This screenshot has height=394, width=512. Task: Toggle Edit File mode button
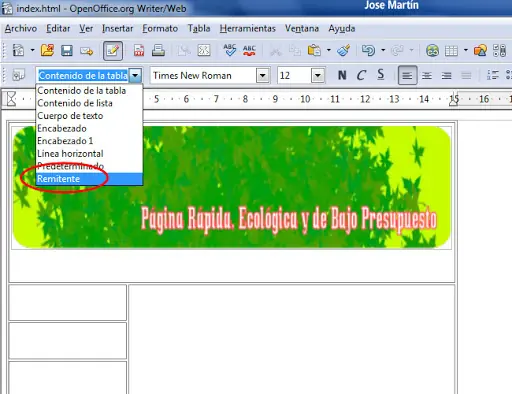click(113, 51)
